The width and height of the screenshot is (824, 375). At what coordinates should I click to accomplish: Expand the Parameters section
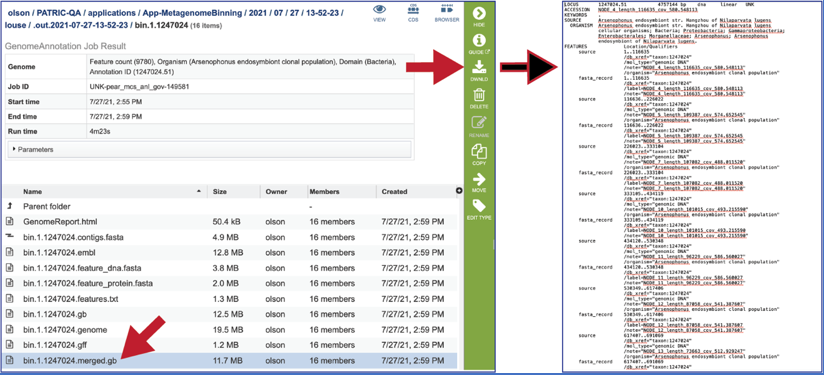(x=210, y=150)
